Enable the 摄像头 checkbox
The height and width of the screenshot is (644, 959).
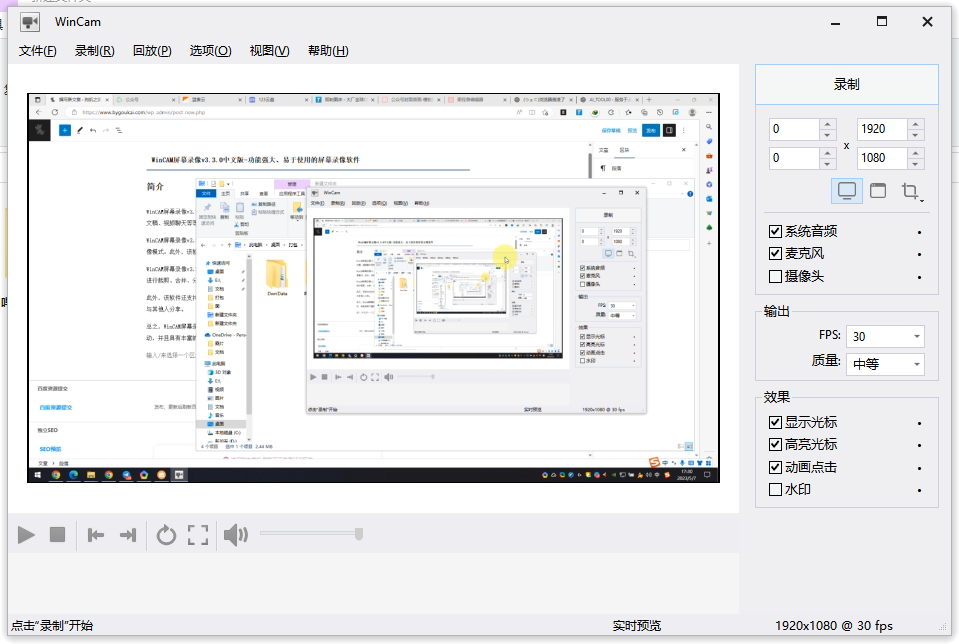775,276
